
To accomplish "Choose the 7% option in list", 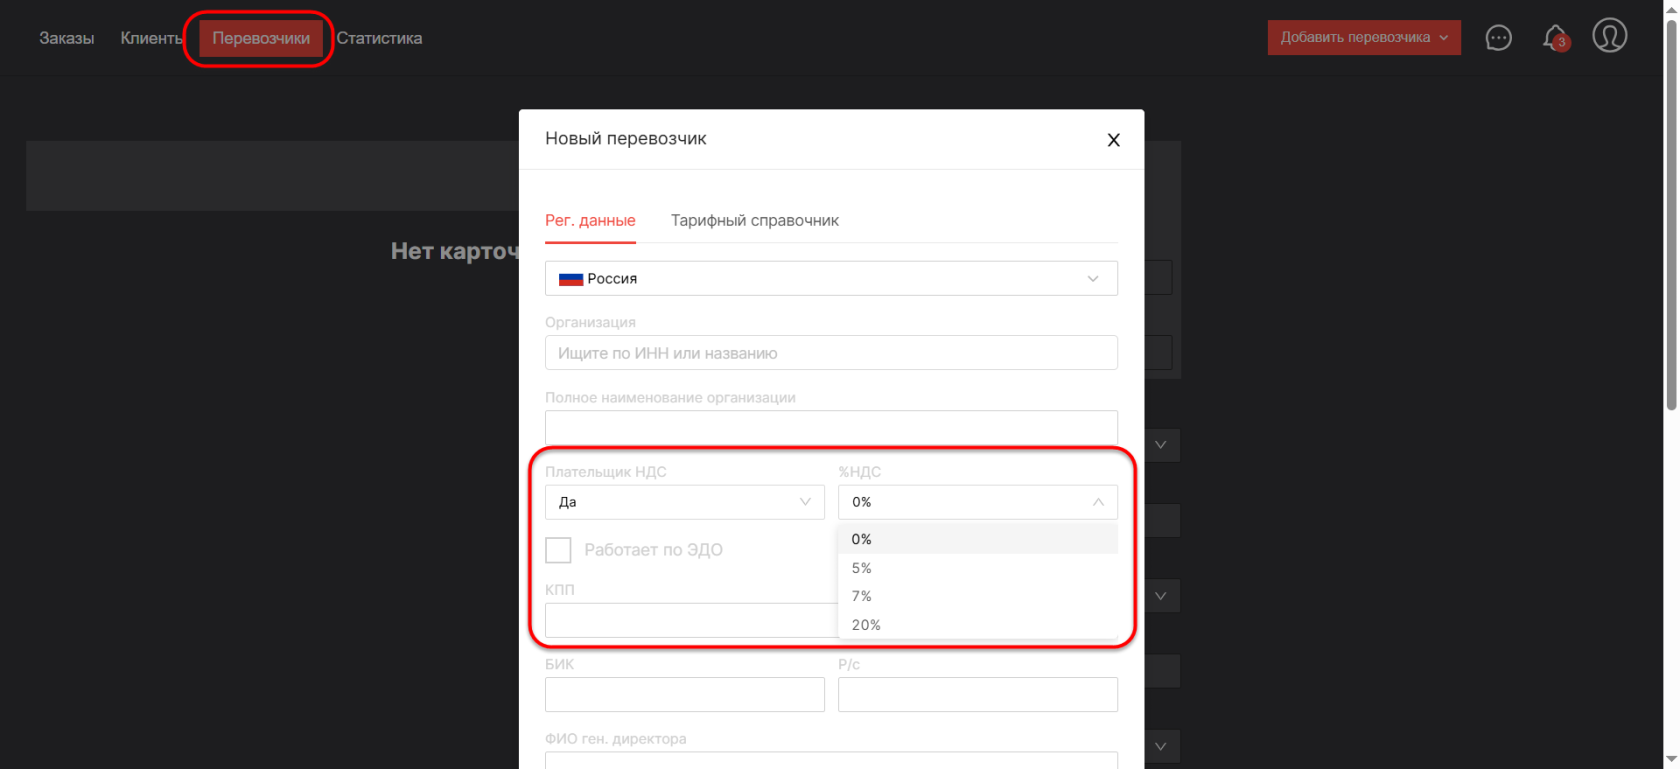I will pyautogui.click(x=862, y=596).
